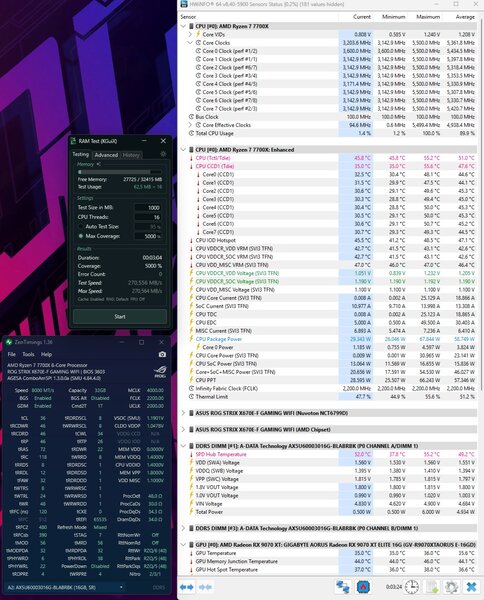Viewport: 484px width, 600px height.
Task: Select Core 0 Clock (perf #1/2) row
Action: tap(328, 51)
